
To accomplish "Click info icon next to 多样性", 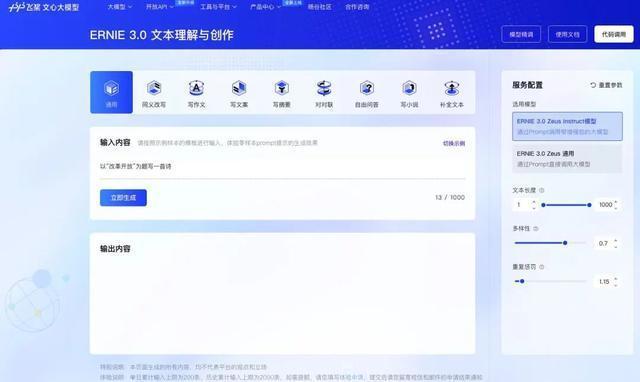I will 536,229.
